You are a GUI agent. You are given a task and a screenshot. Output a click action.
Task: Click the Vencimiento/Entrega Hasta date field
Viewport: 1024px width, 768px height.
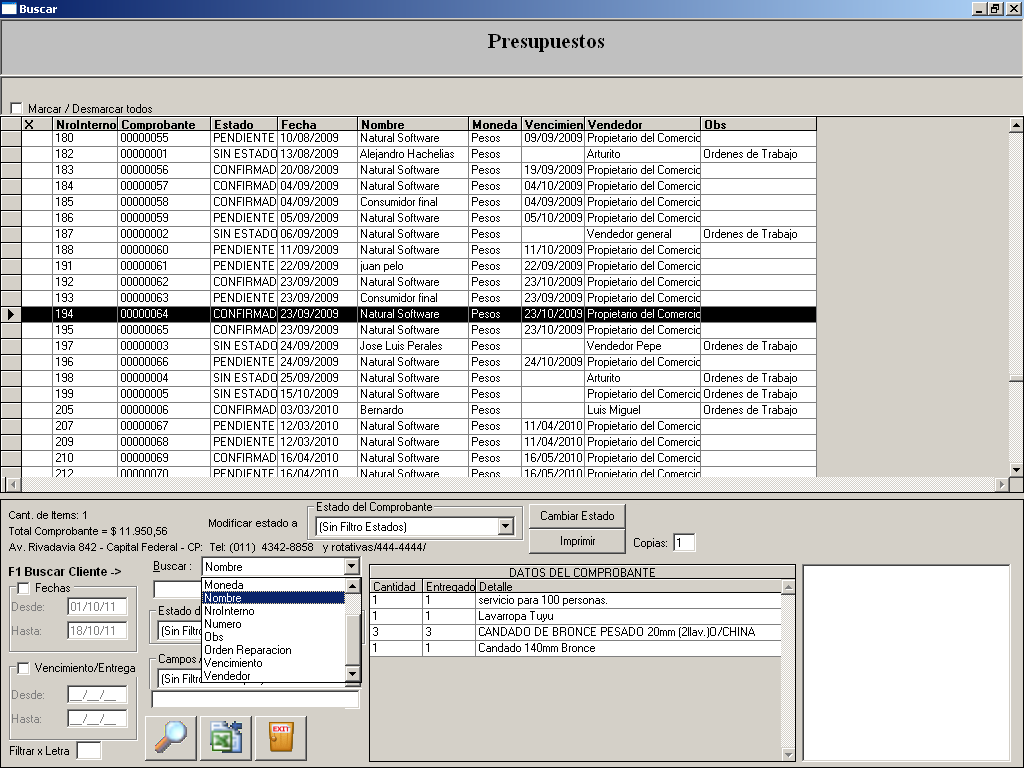(x=97, y=719)
